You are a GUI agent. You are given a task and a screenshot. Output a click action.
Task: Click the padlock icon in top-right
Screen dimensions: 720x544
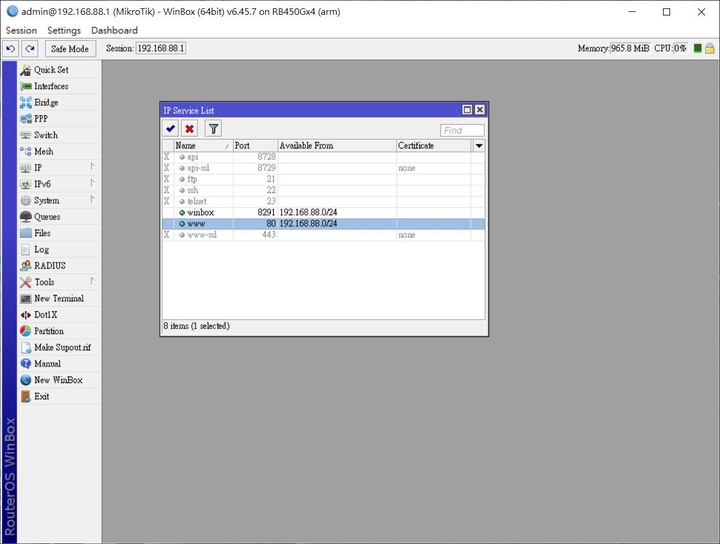(709, 48)
